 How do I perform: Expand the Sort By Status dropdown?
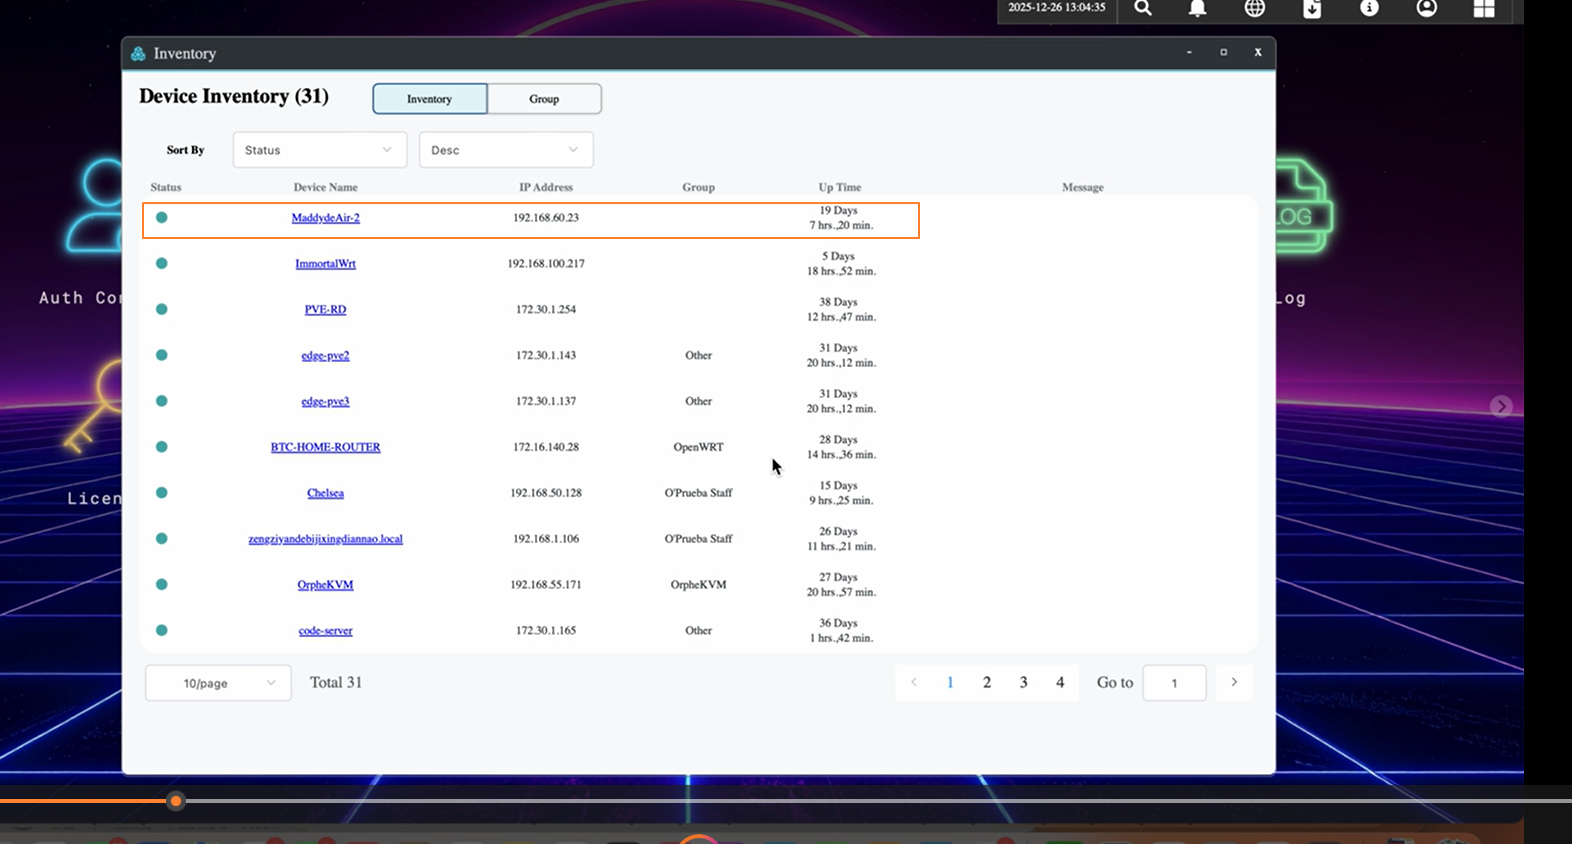point(319,150)
